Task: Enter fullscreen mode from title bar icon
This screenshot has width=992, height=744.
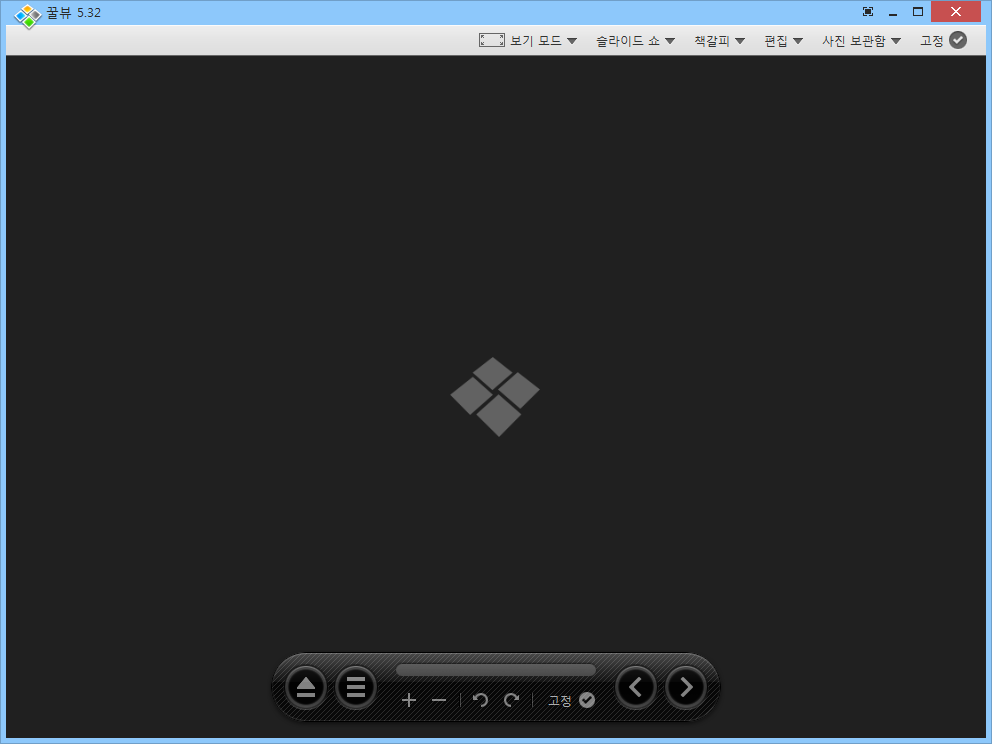Action: pyautogui.click(x=868, y=12)
